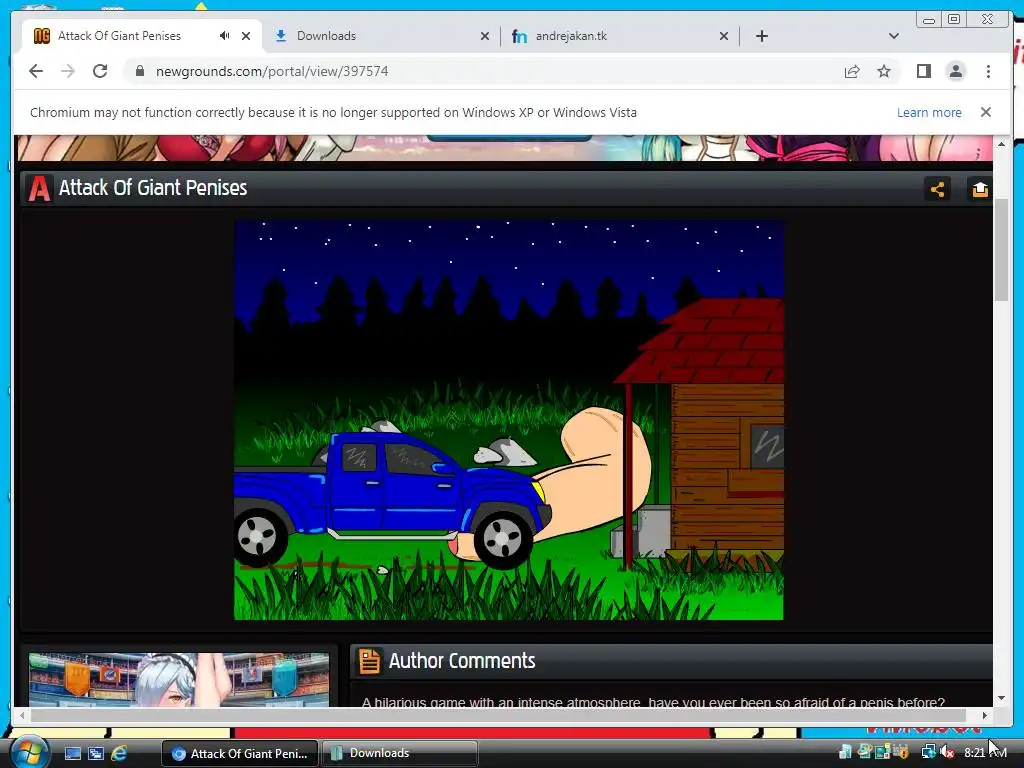Click the address bar URL
The height and width of the screenshot is (768, 1024).
pos(272,71)
